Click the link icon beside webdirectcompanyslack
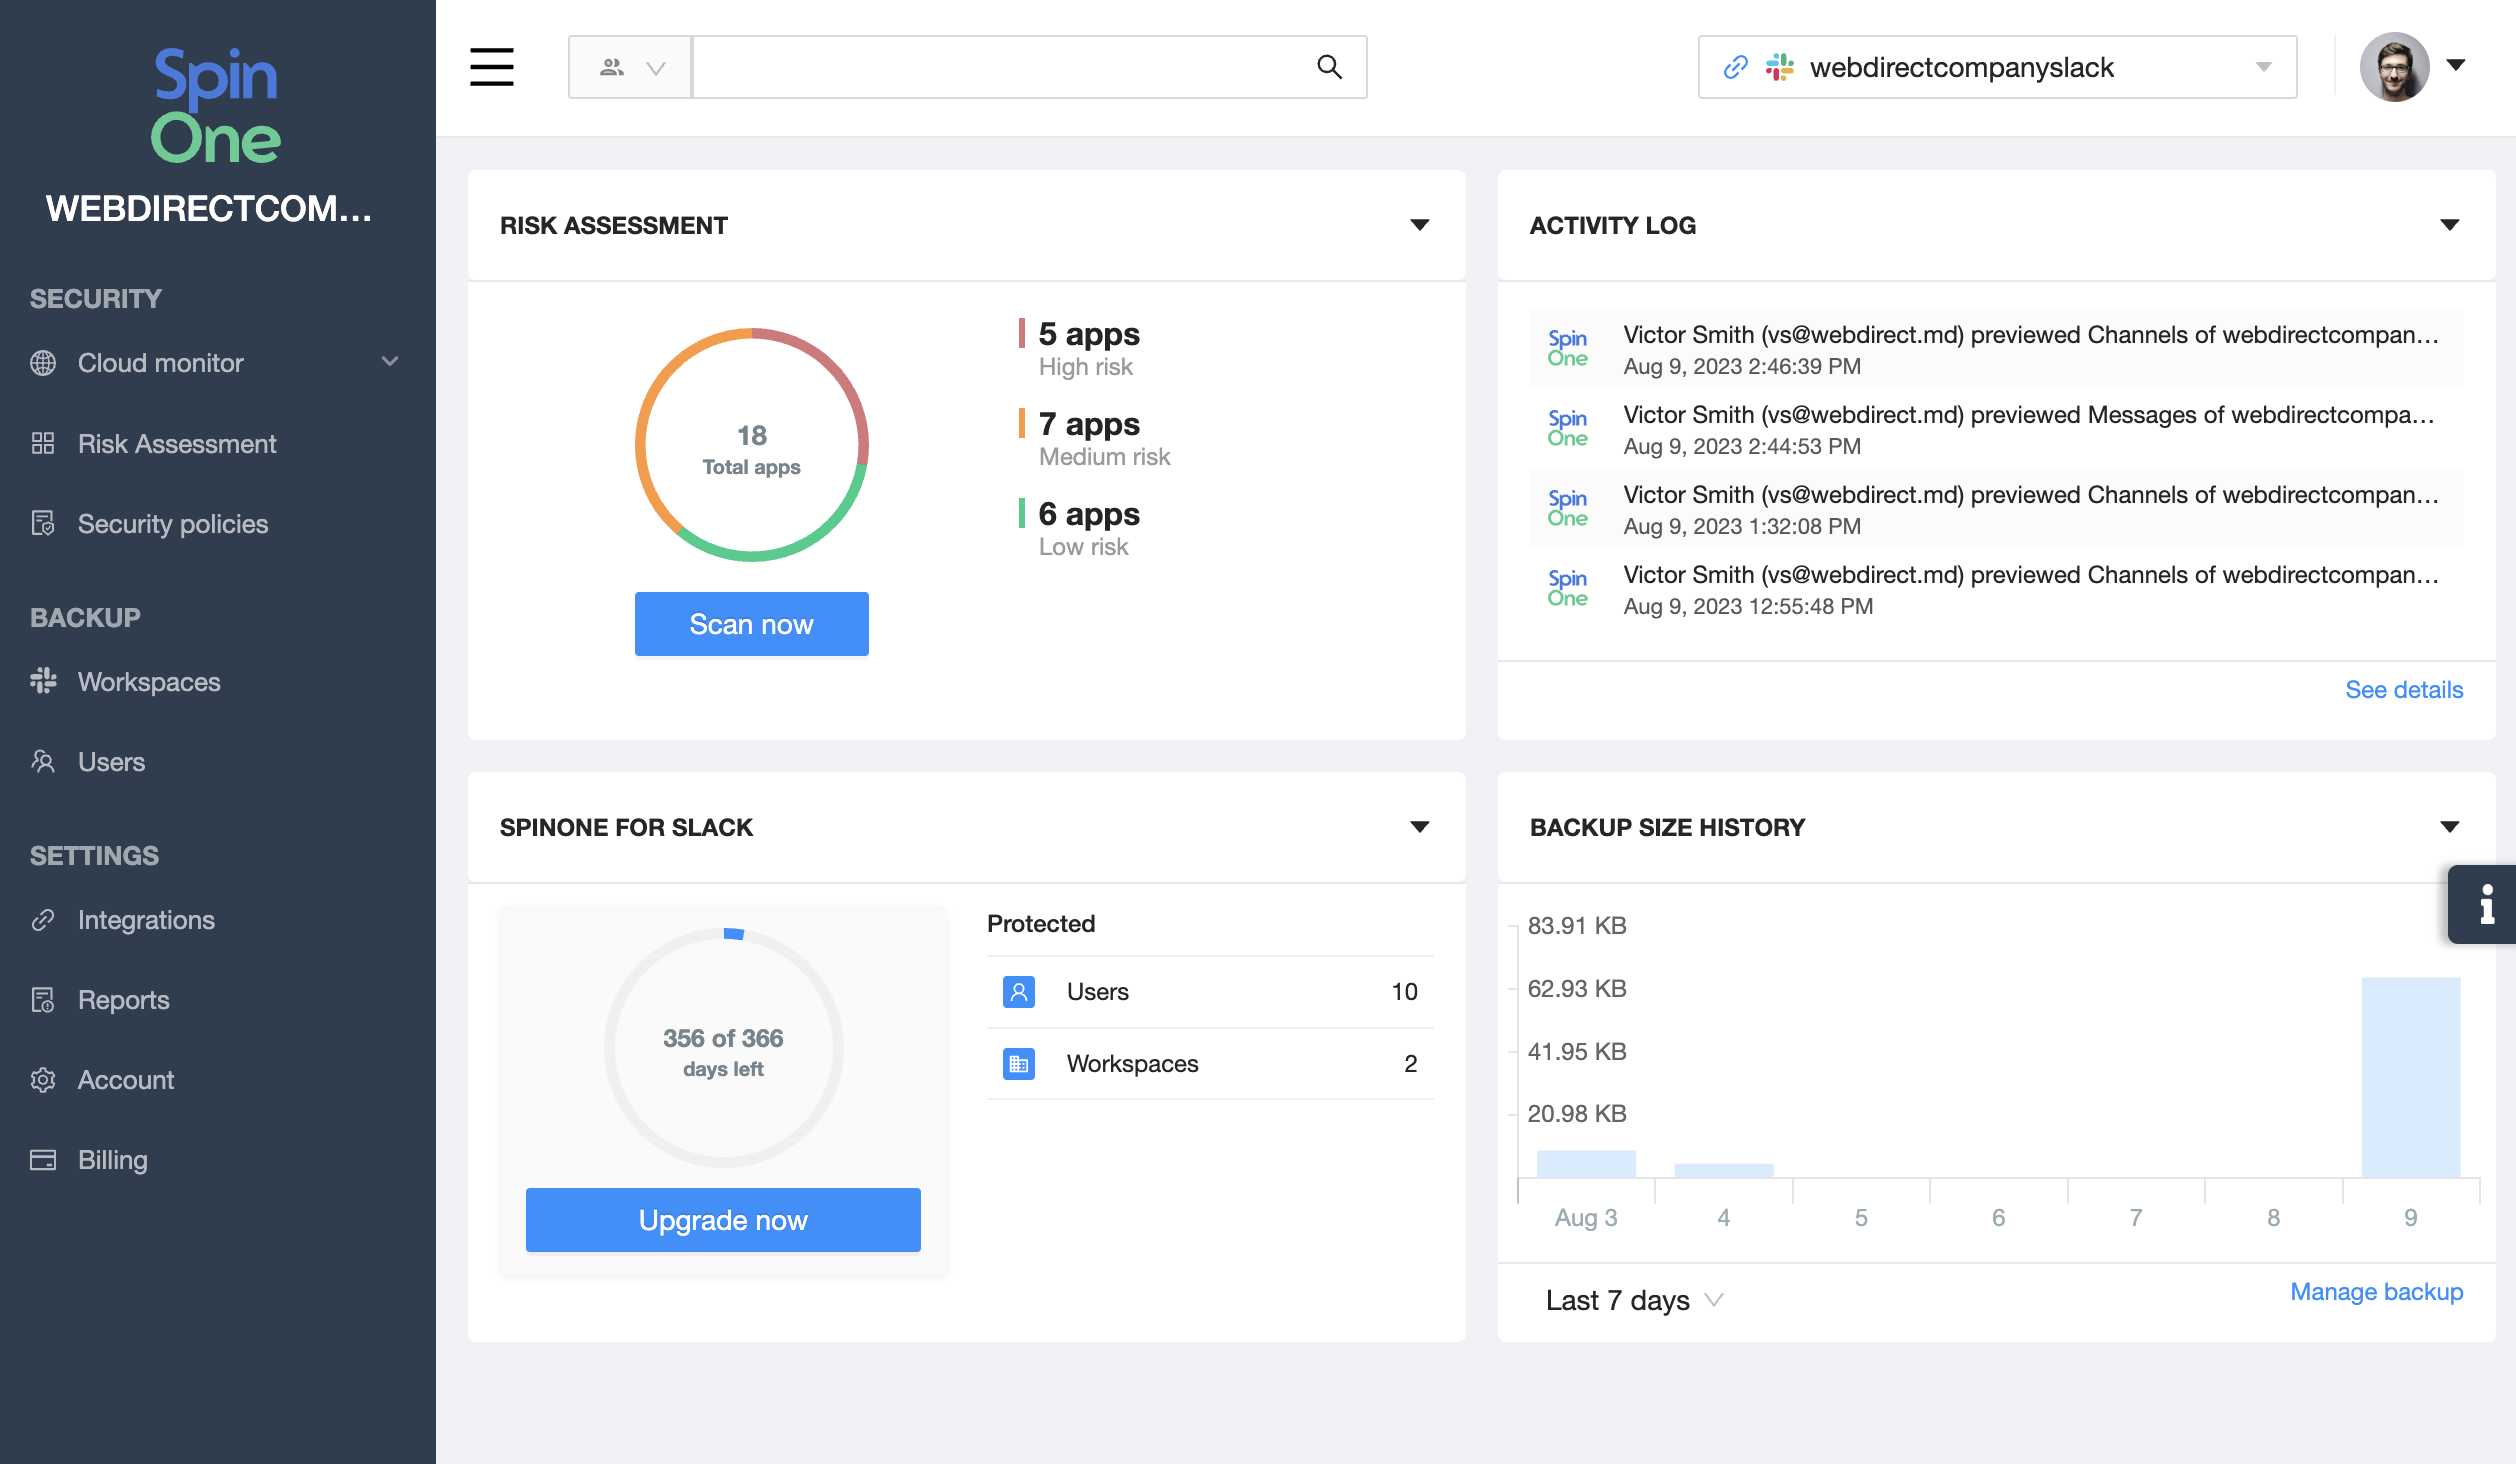 coord(1735,67)
